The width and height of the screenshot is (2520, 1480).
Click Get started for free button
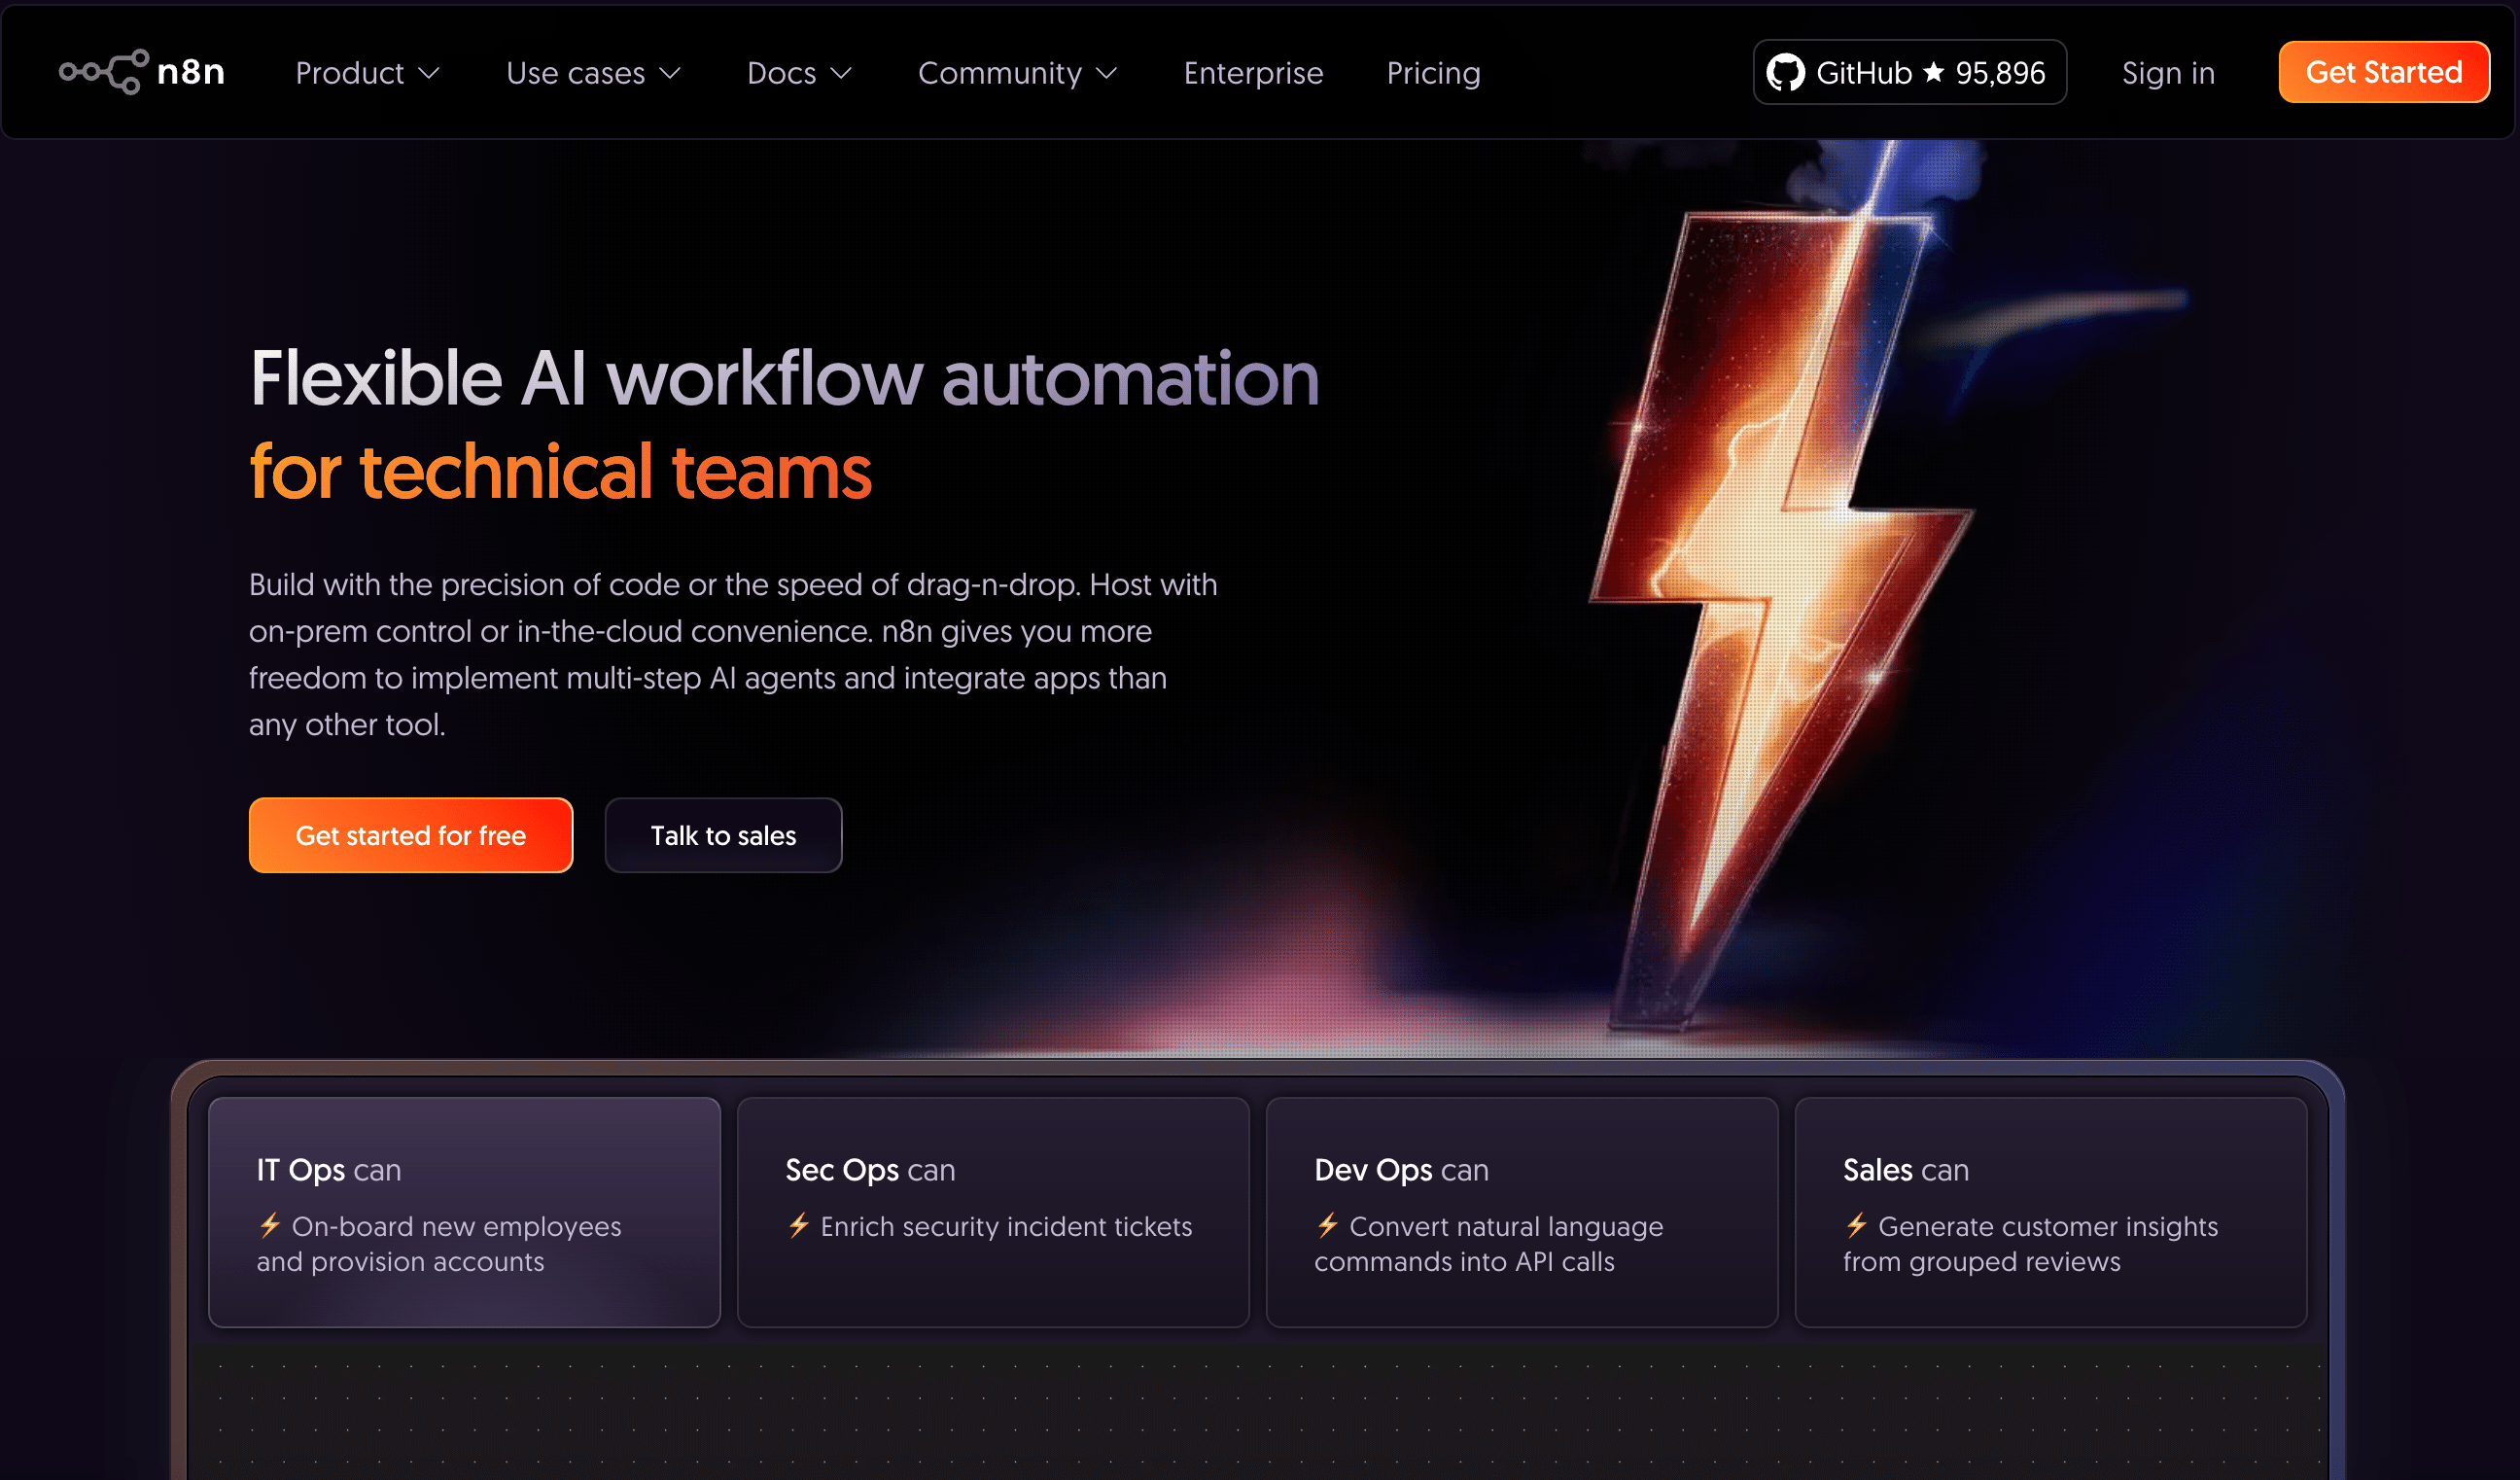click(x=410, y=835)
